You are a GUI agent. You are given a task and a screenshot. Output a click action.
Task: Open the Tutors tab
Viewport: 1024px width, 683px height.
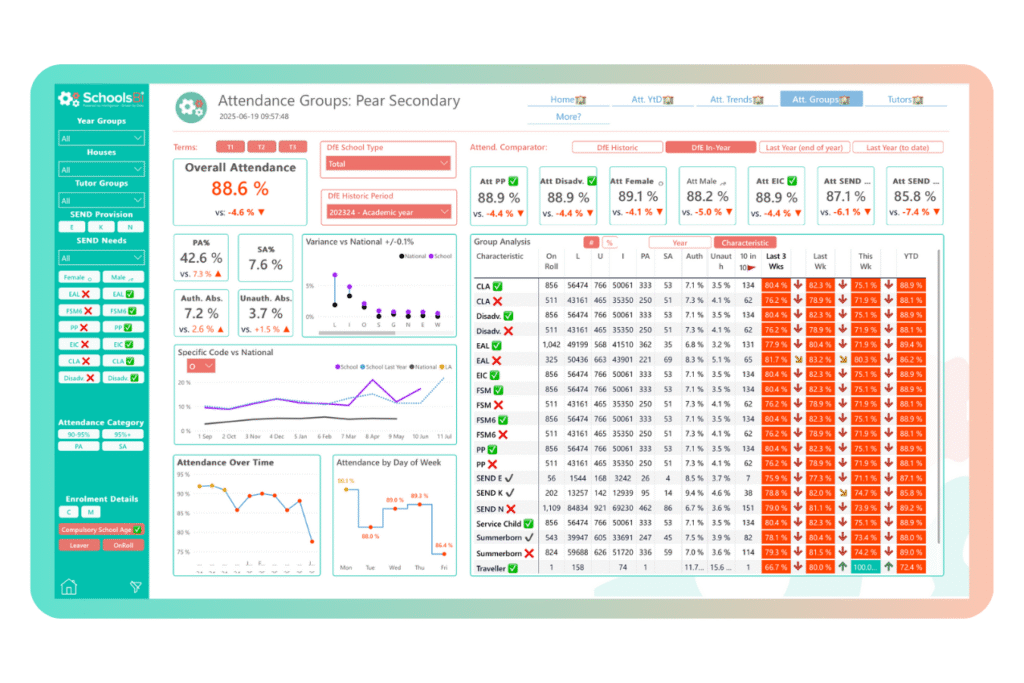pos(904,99)
